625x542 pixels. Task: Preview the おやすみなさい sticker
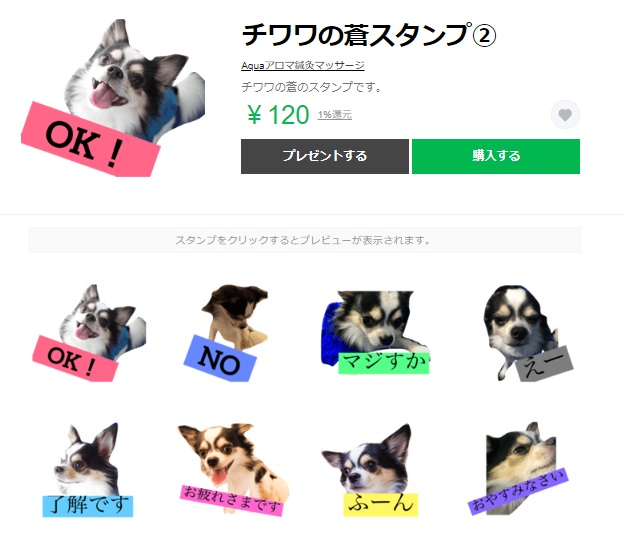tap(518, 469)
